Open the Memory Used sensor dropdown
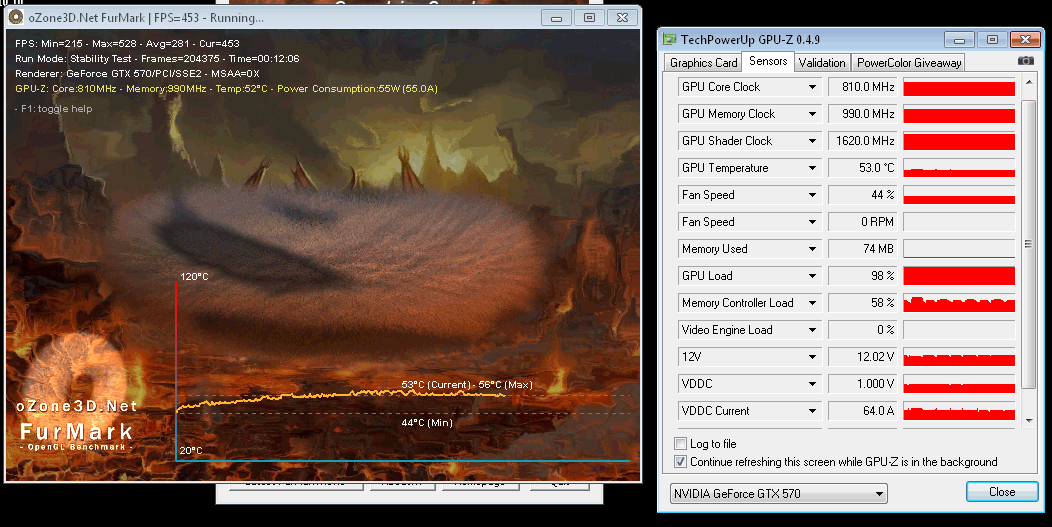 [x=812, y=249]
